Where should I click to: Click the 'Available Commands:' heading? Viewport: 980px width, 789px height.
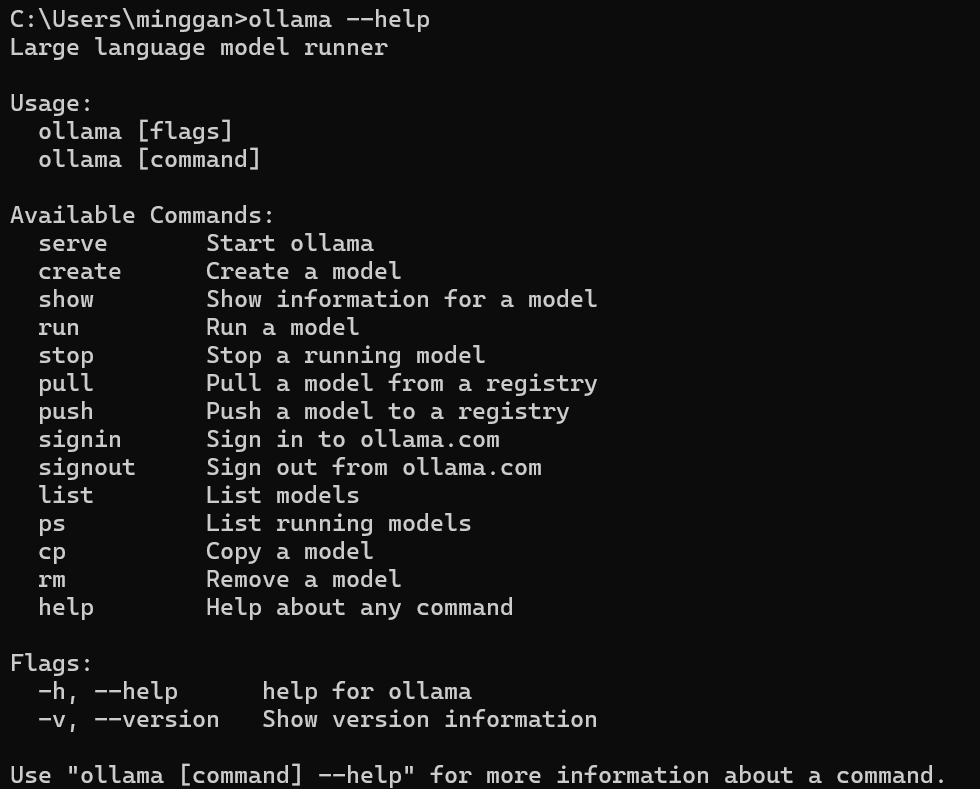142,216
